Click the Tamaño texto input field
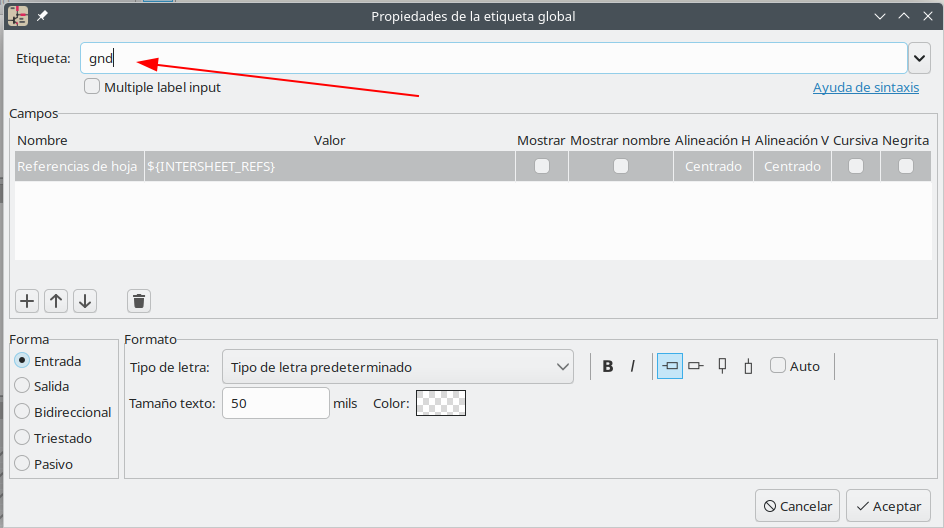Image resolution: width=944 pixels, height=528 pixels. pos(275,403)
